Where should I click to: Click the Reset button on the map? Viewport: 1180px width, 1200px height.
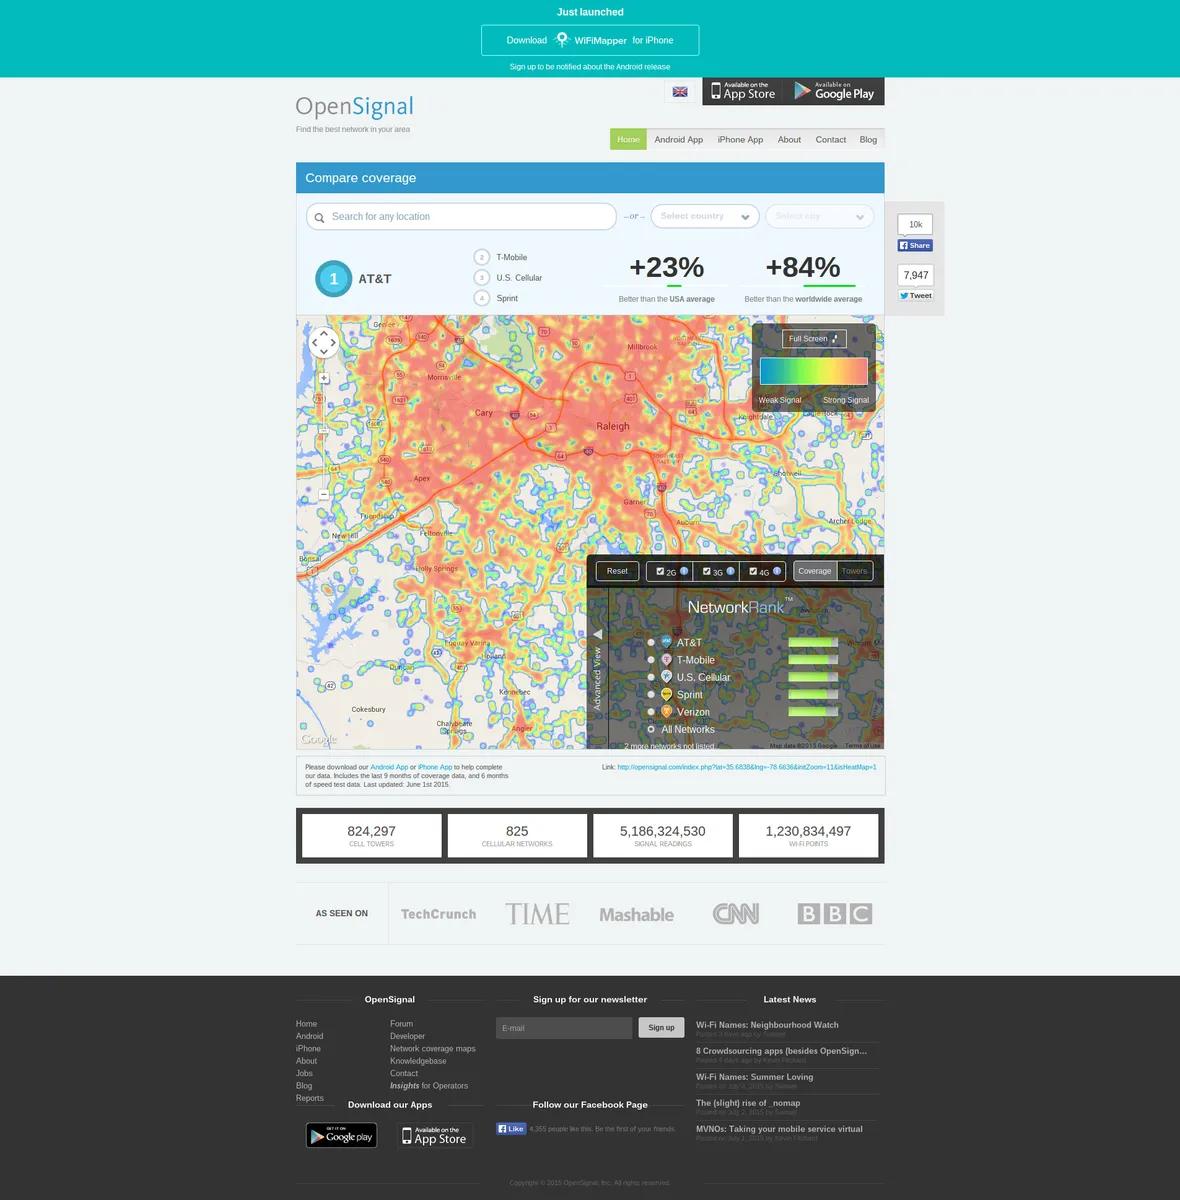[x=616, y=570]
